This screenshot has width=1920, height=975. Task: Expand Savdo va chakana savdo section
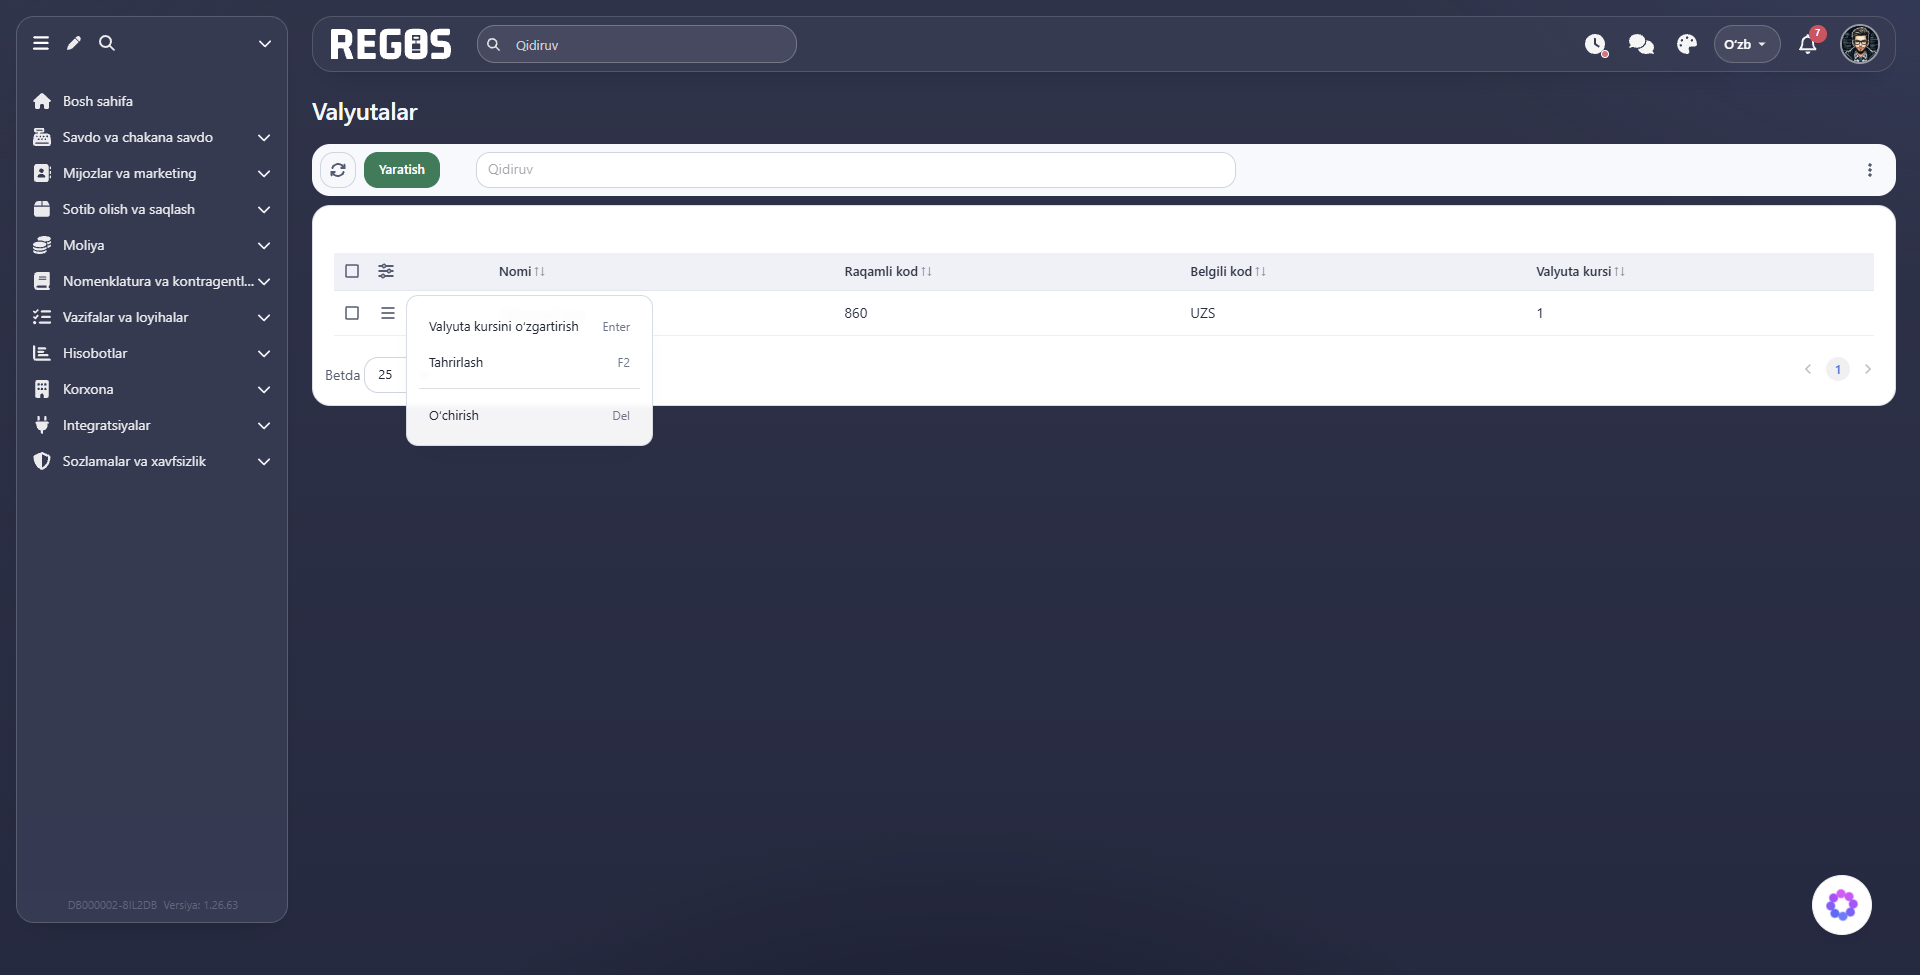click(x=152, y=137)
